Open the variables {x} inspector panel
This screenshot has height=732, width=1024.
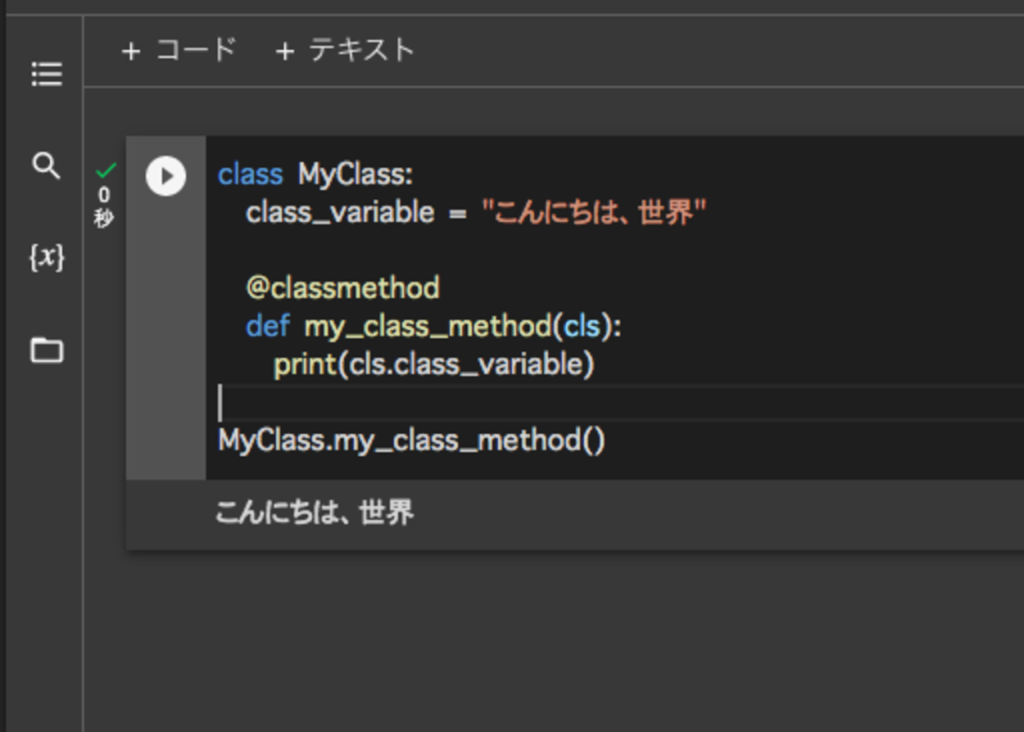46,257
